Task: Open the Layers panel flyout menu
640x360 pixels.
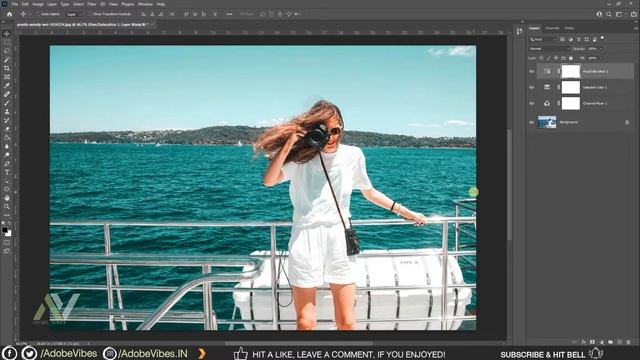Action: 636,28
